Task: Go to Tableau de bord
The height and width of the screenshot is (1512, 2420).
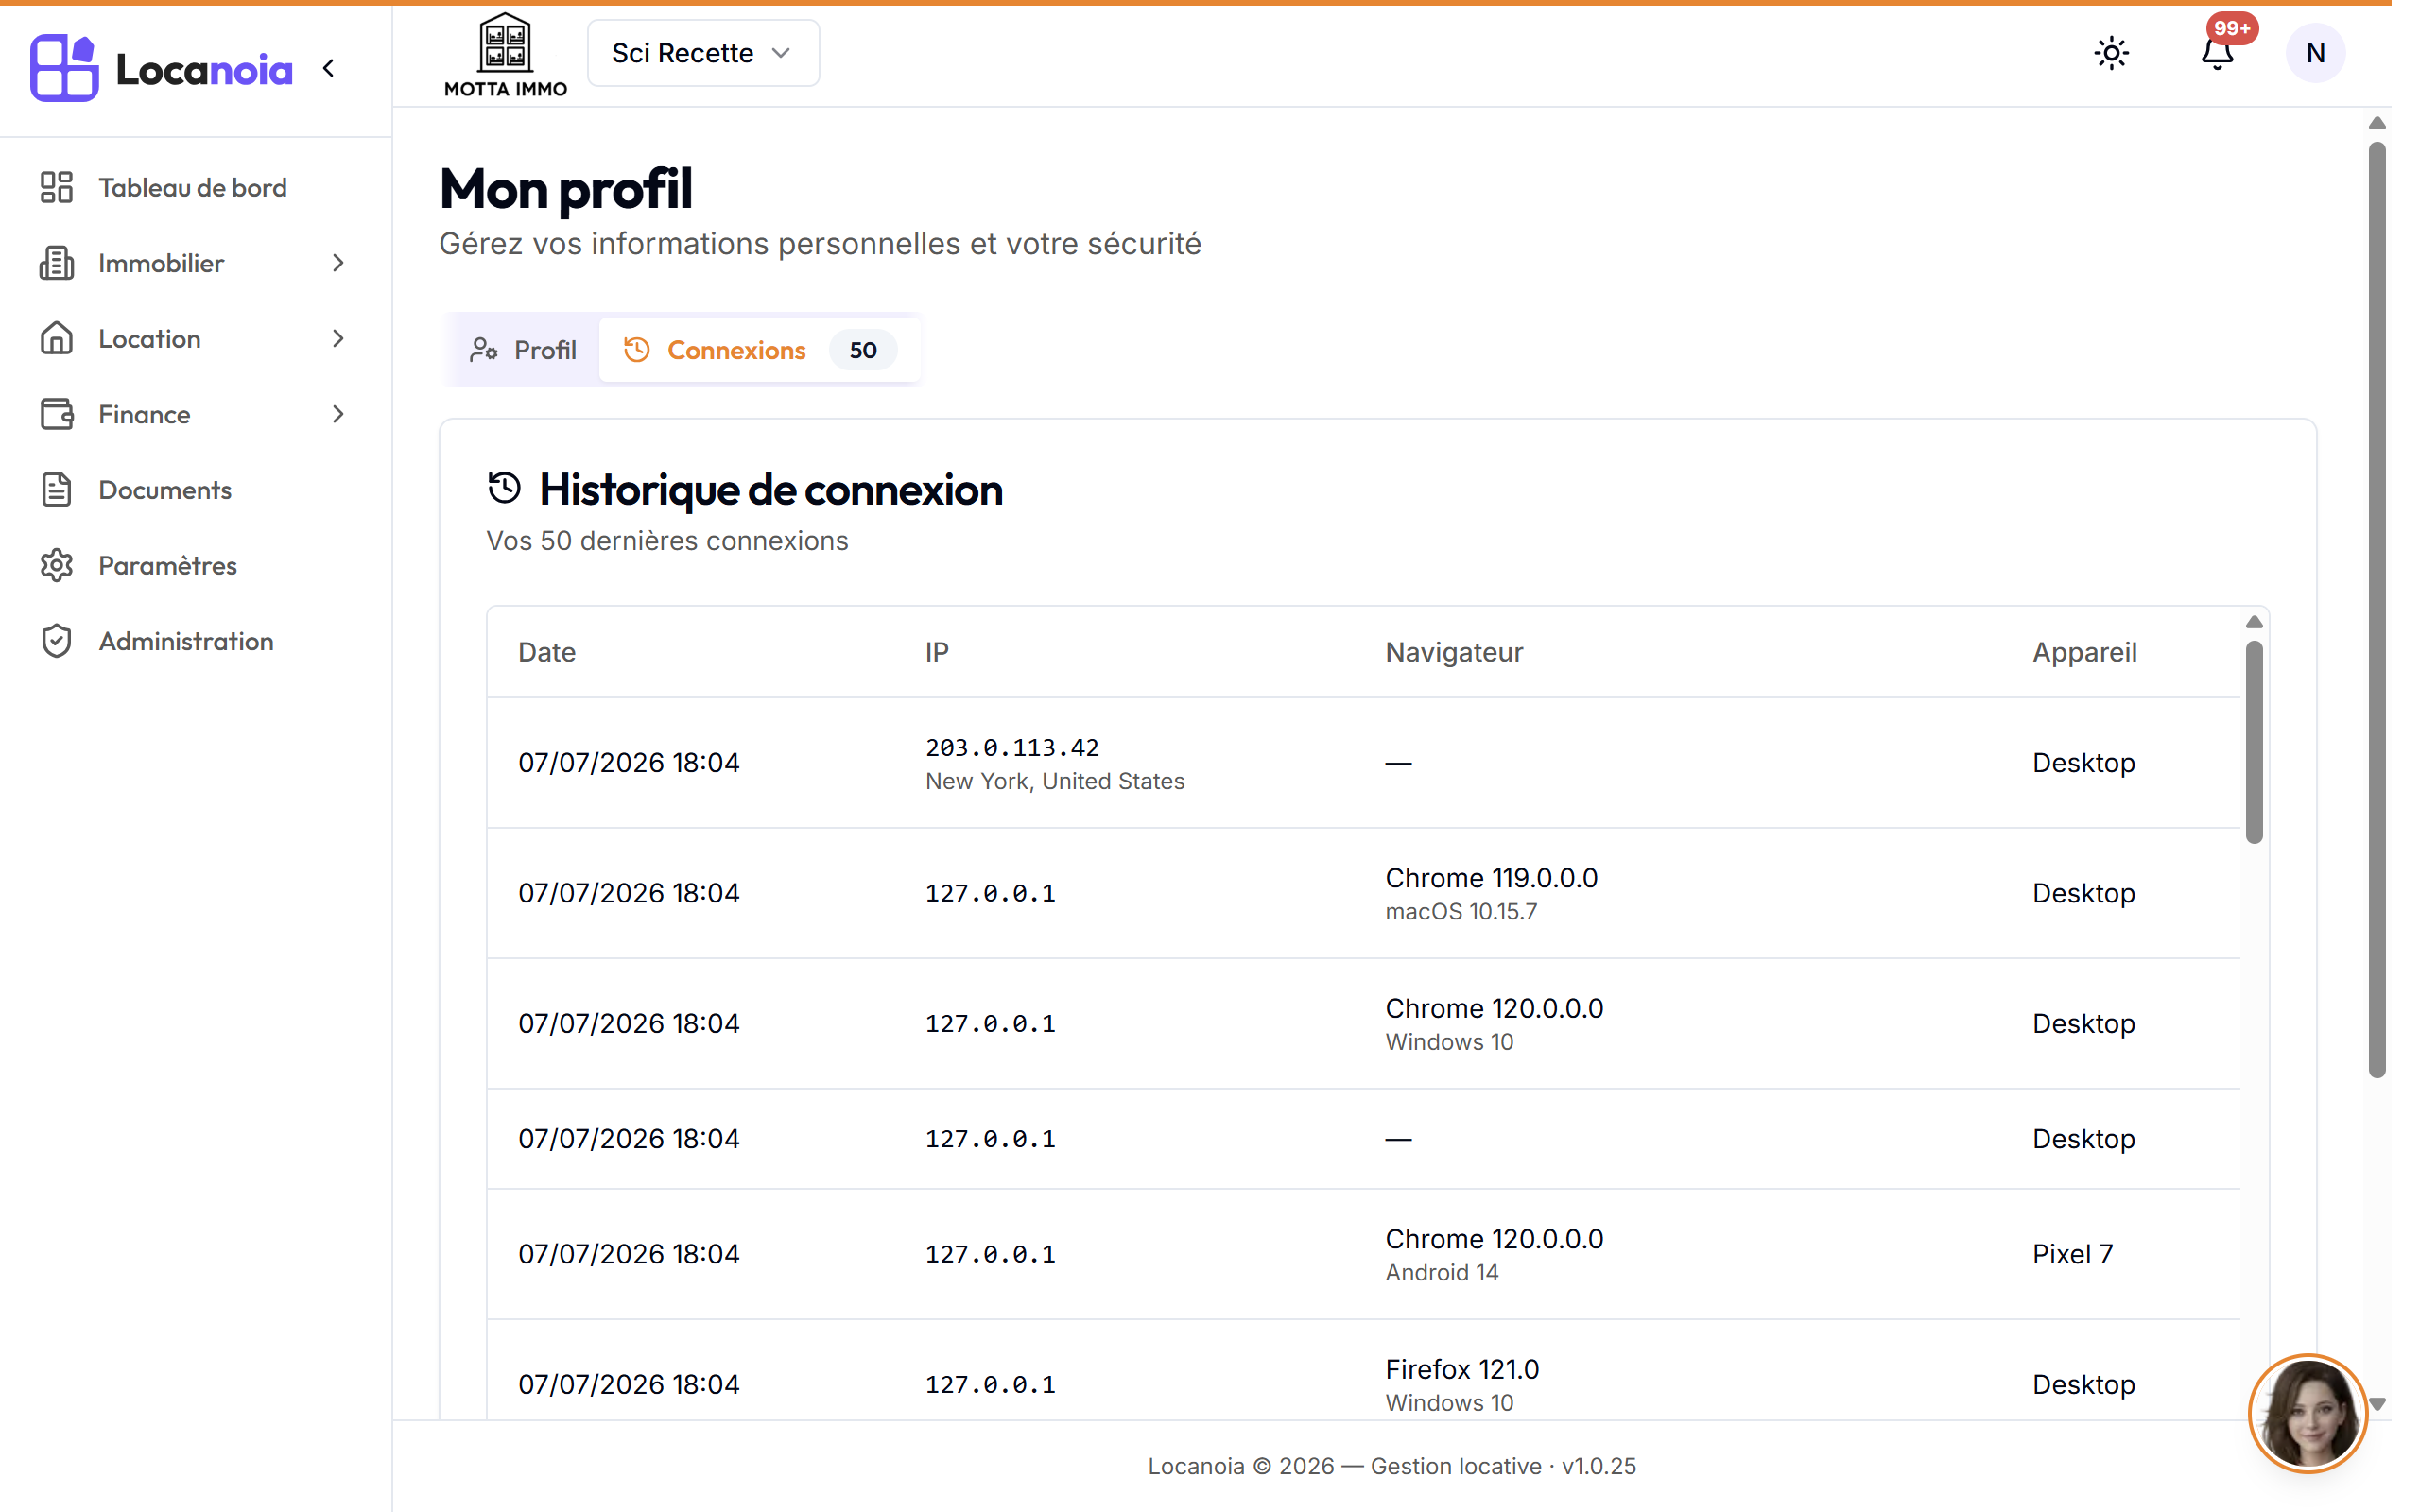Action: tap(193, 187)
